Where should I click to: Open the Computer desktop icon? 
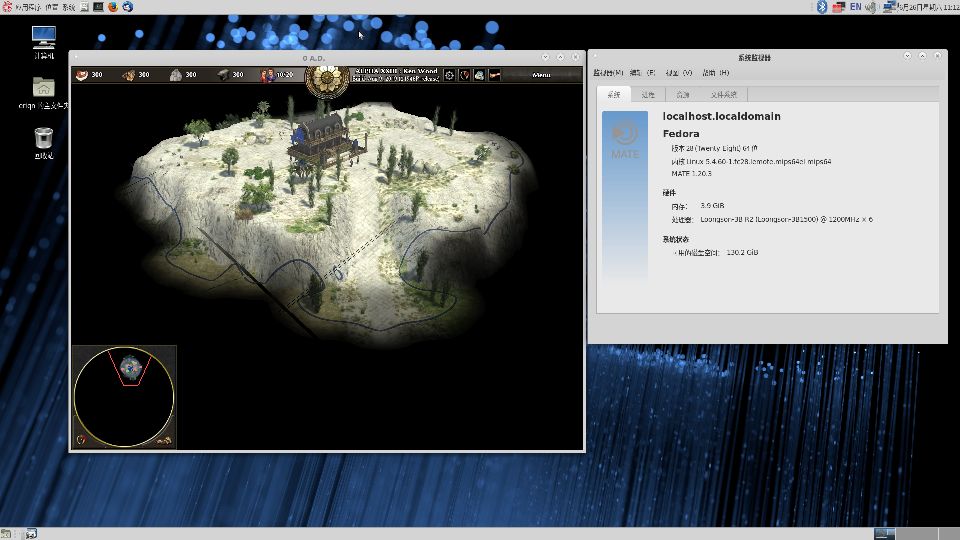(43, 42)
